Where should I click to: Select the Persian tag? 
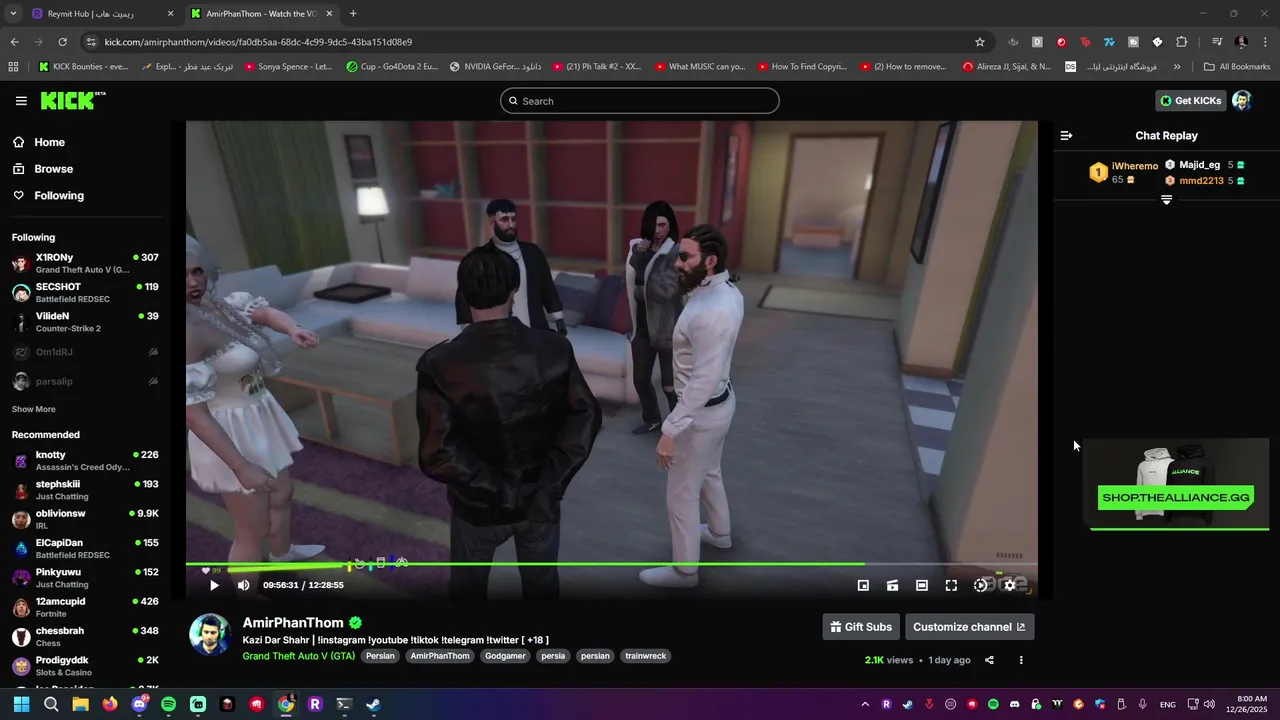click(x=380, y=656)
